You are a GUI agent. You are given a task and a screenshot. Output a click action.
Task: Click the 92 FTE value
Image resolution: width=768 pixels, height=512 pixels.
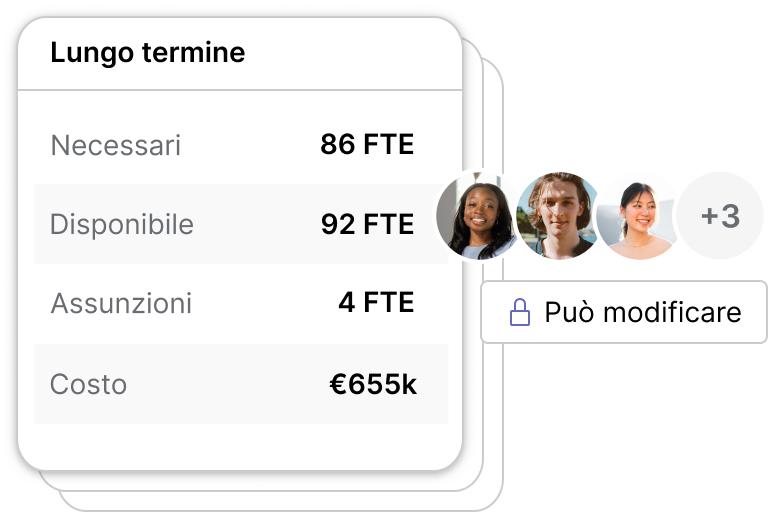[x=367, y=224]
